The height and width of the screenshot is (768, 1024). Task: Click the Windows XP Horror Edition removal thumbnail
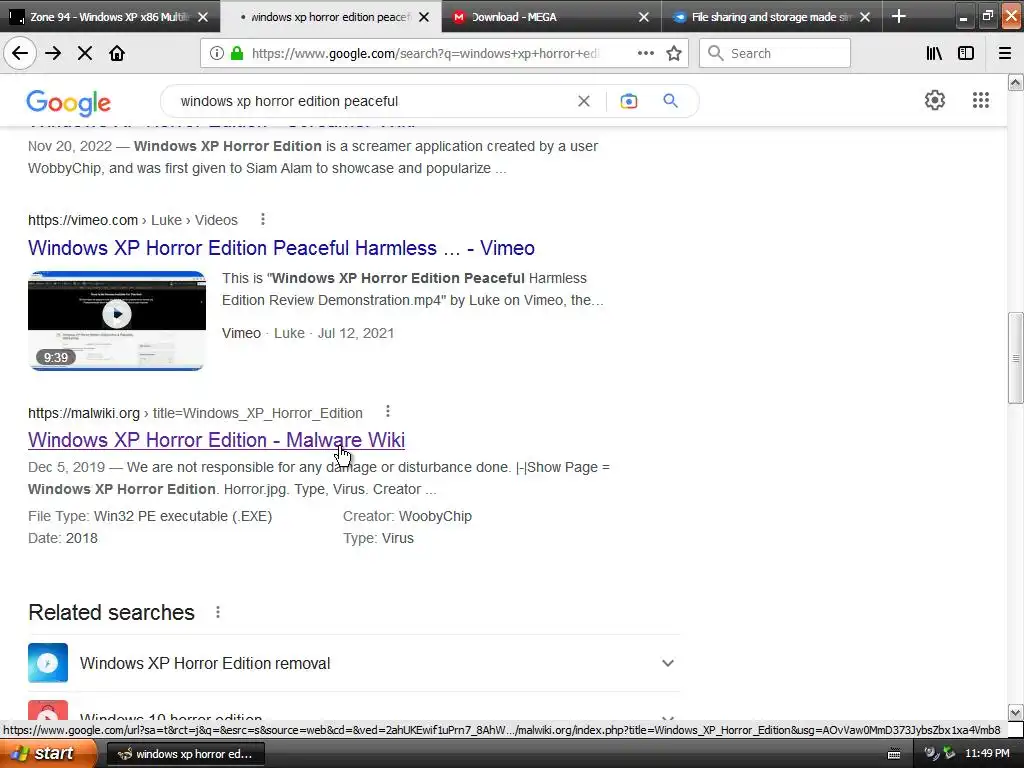click(x=48, y=663)
